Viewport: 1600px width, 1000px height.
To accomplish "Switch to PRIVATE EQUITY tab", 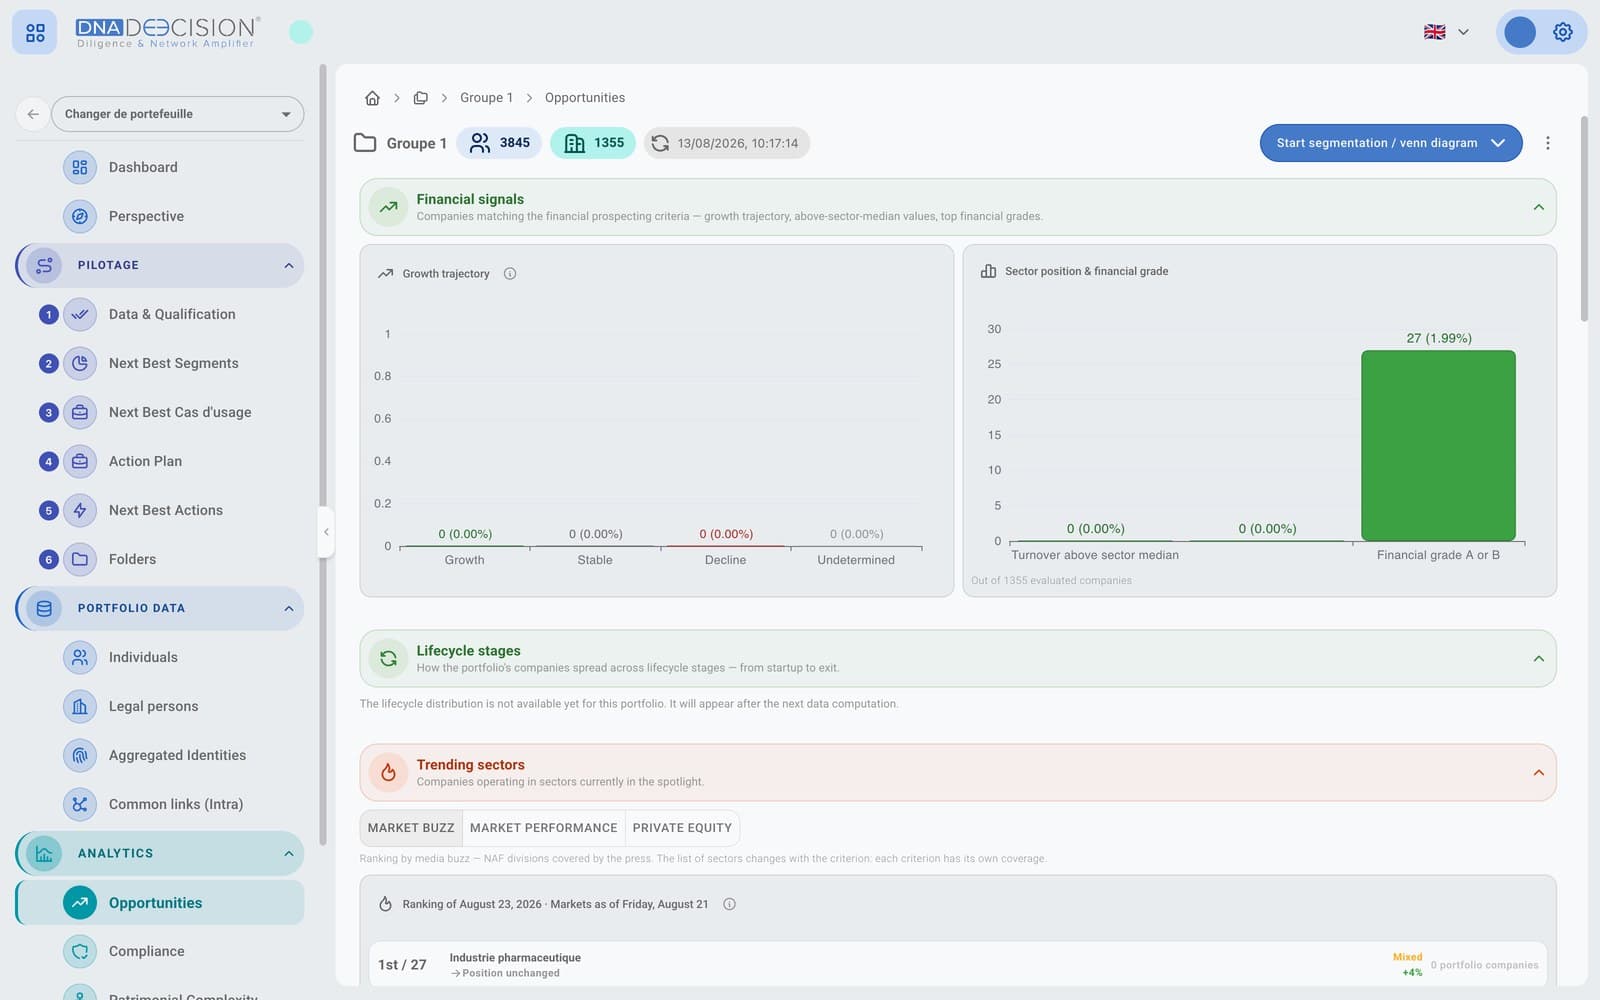I will [x=682, y=828].
